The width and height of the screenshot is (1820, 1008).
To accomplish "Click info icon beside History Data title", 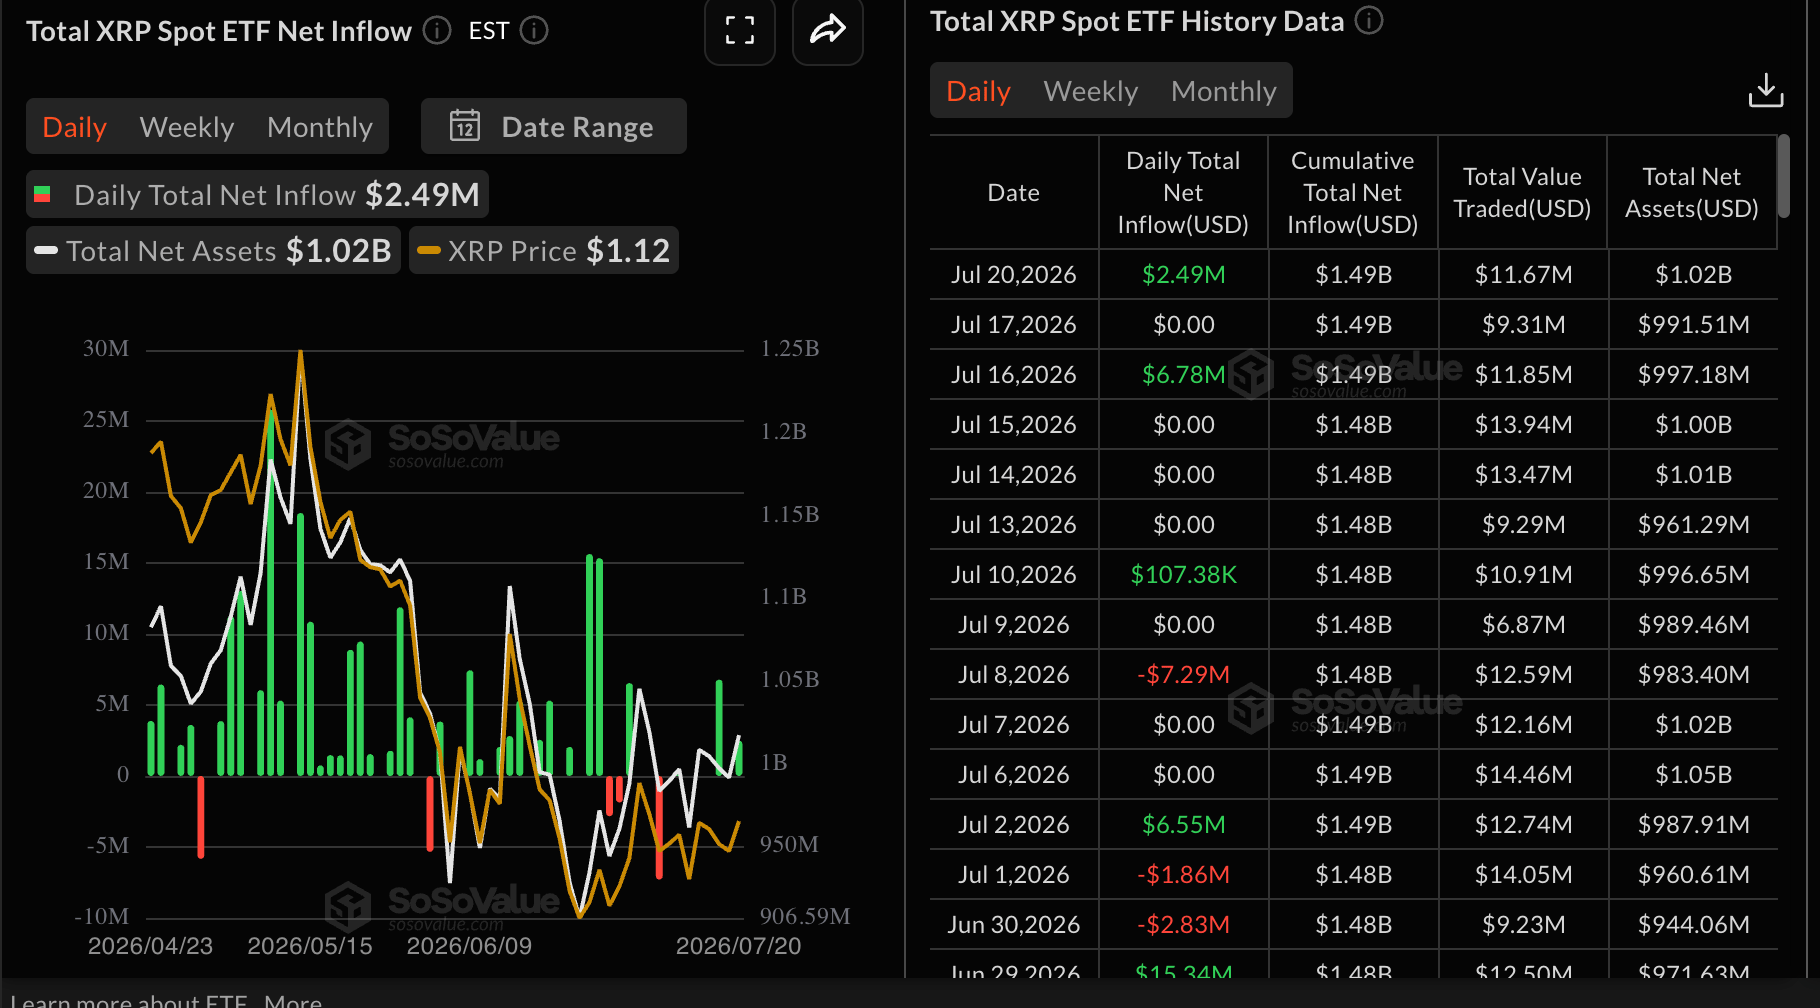I will pyautogui.click(x=1369, y=21).
